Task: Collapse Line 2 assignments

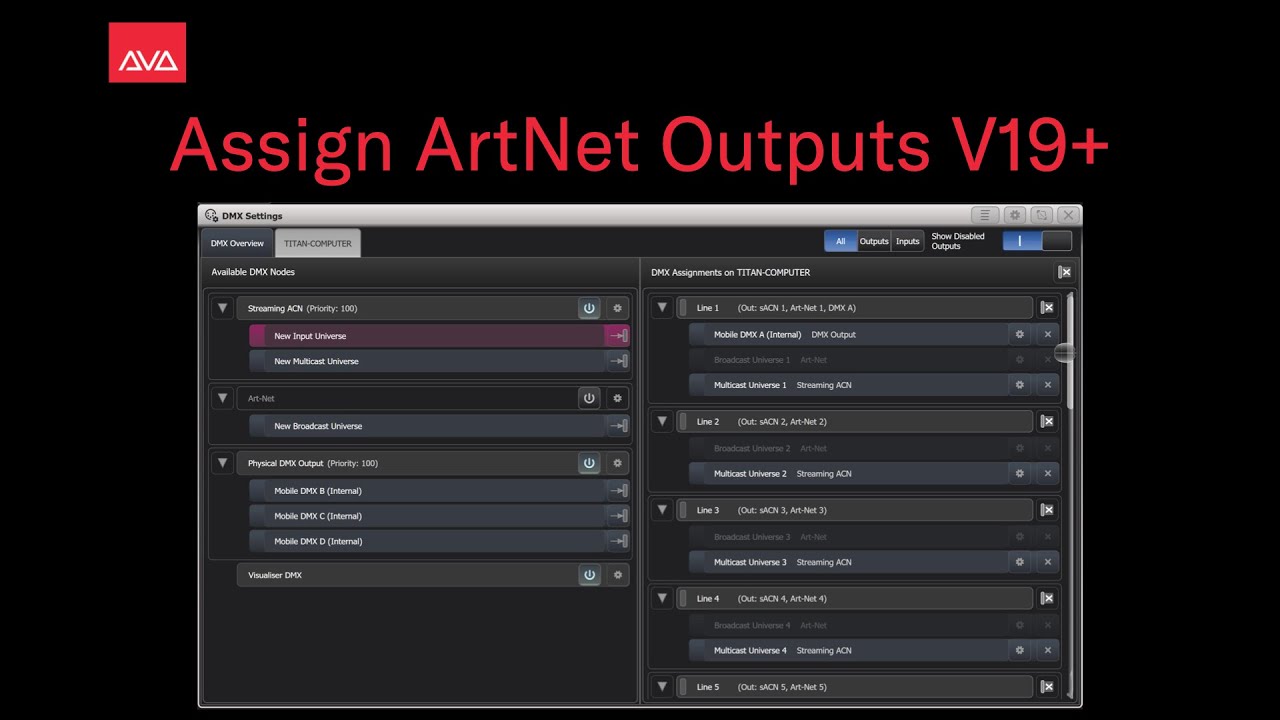Action: (662, 422)
